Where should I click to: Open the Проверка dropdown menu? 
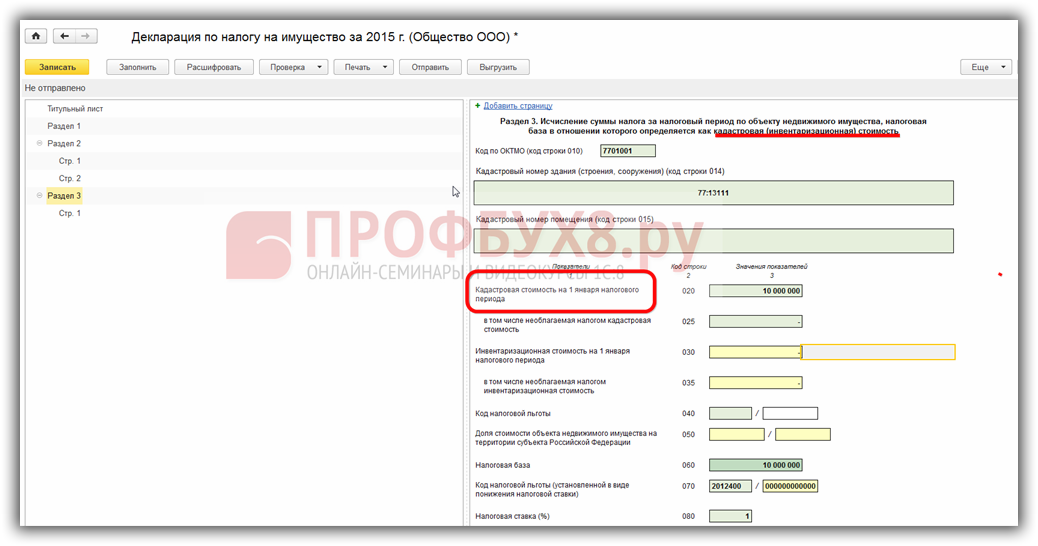click(293, 67)
